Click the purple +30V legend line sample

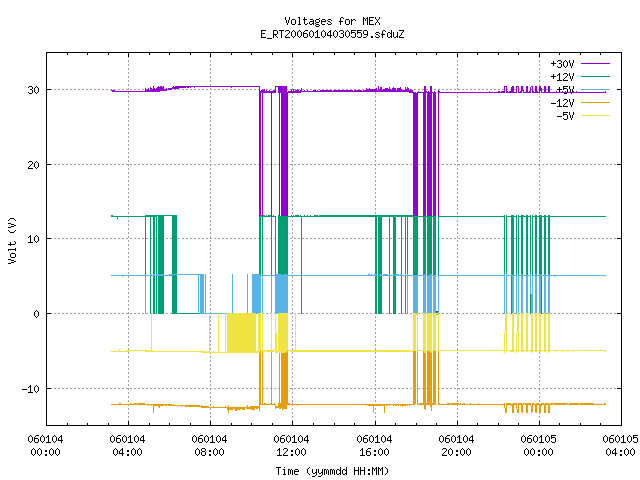tap(595, 64)
